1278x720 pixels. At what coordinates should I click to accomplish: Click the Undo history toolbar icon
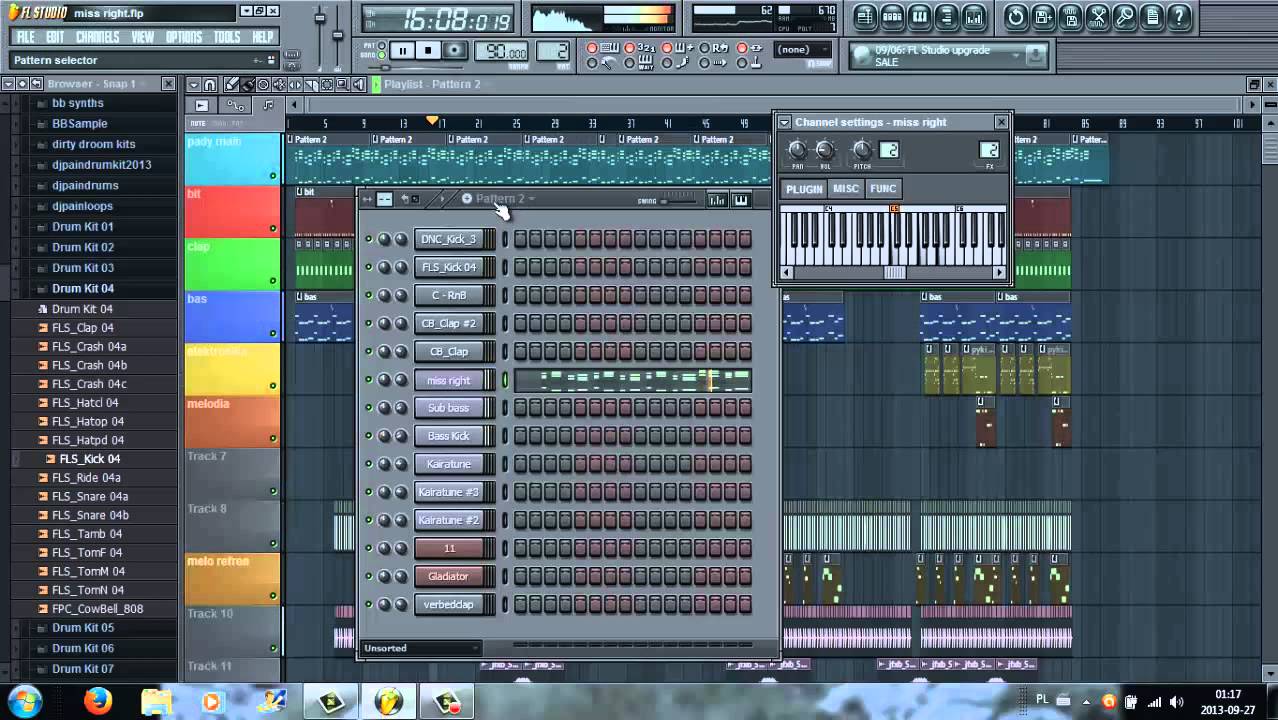1016,16
